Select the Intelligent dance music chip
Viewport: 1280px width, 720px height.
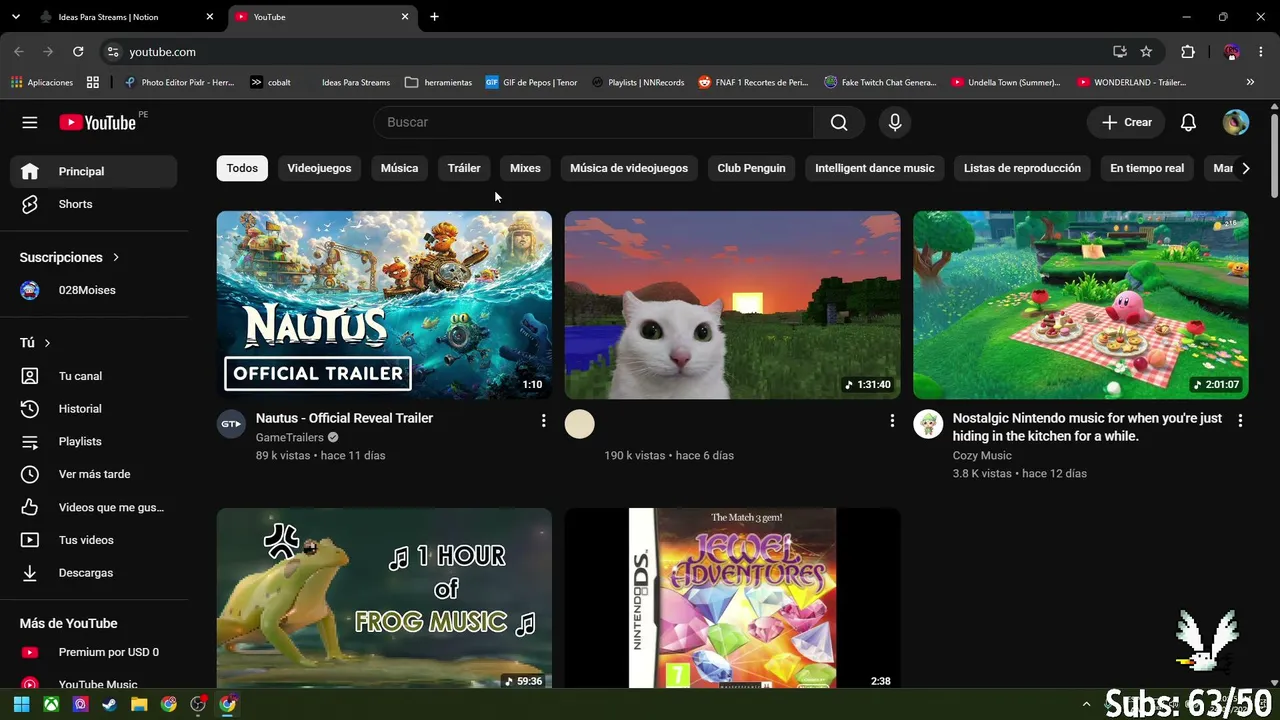point(874,168)
